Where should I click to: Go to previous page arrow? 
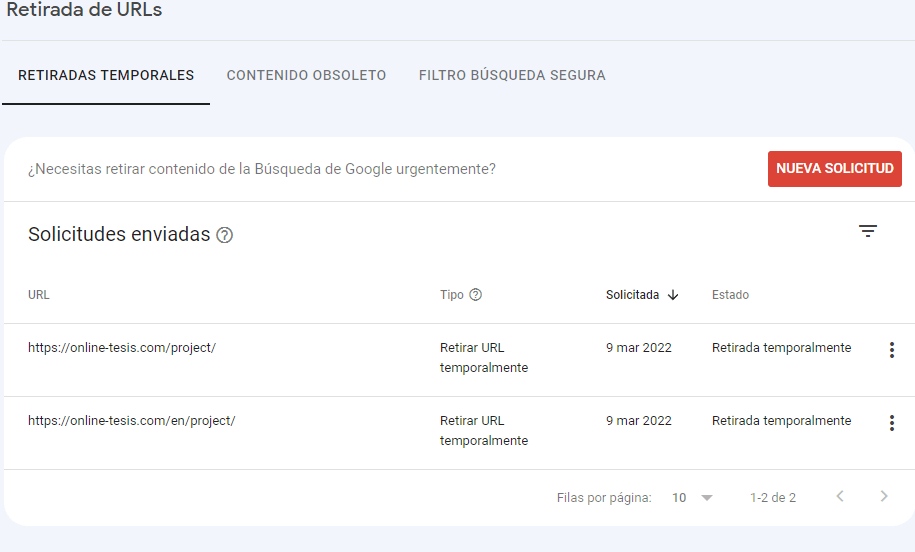click(x=840, y=496)
